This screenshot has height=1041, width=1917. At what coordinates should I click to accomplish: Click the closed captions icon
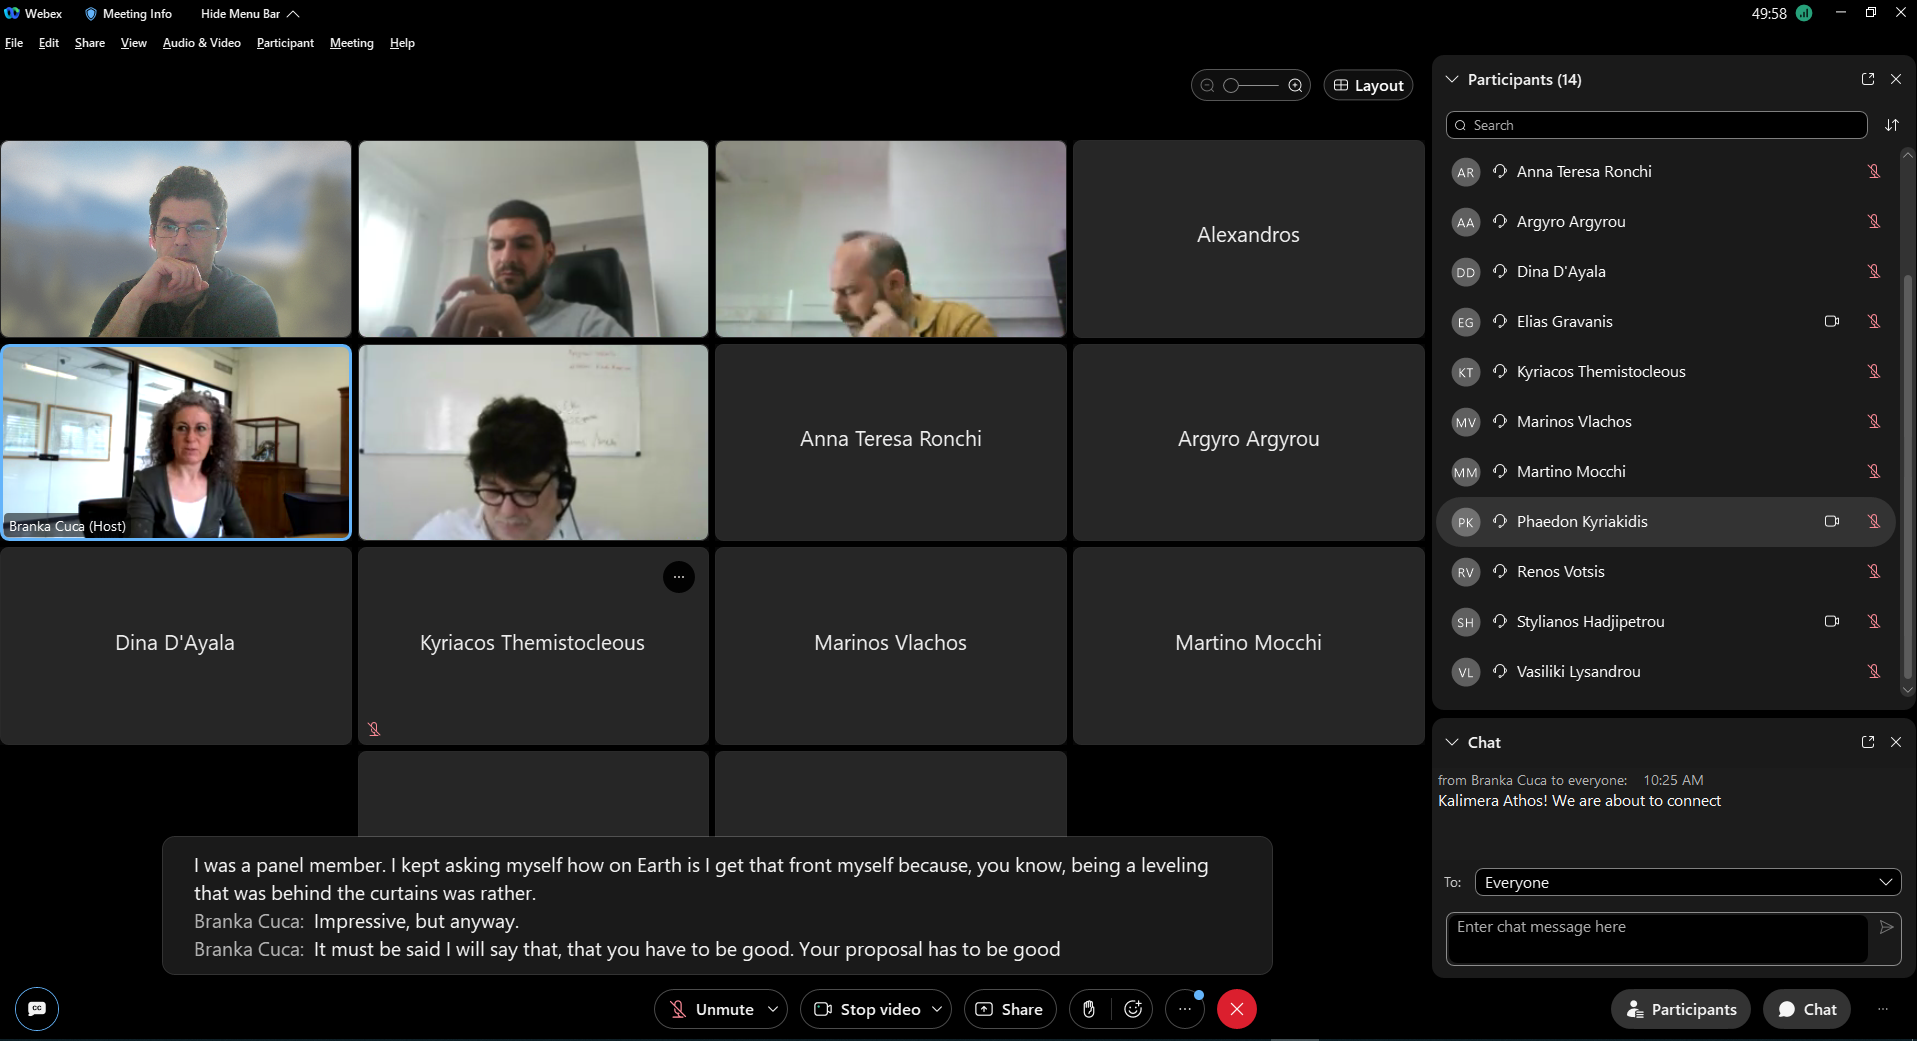coord(37,1008)
